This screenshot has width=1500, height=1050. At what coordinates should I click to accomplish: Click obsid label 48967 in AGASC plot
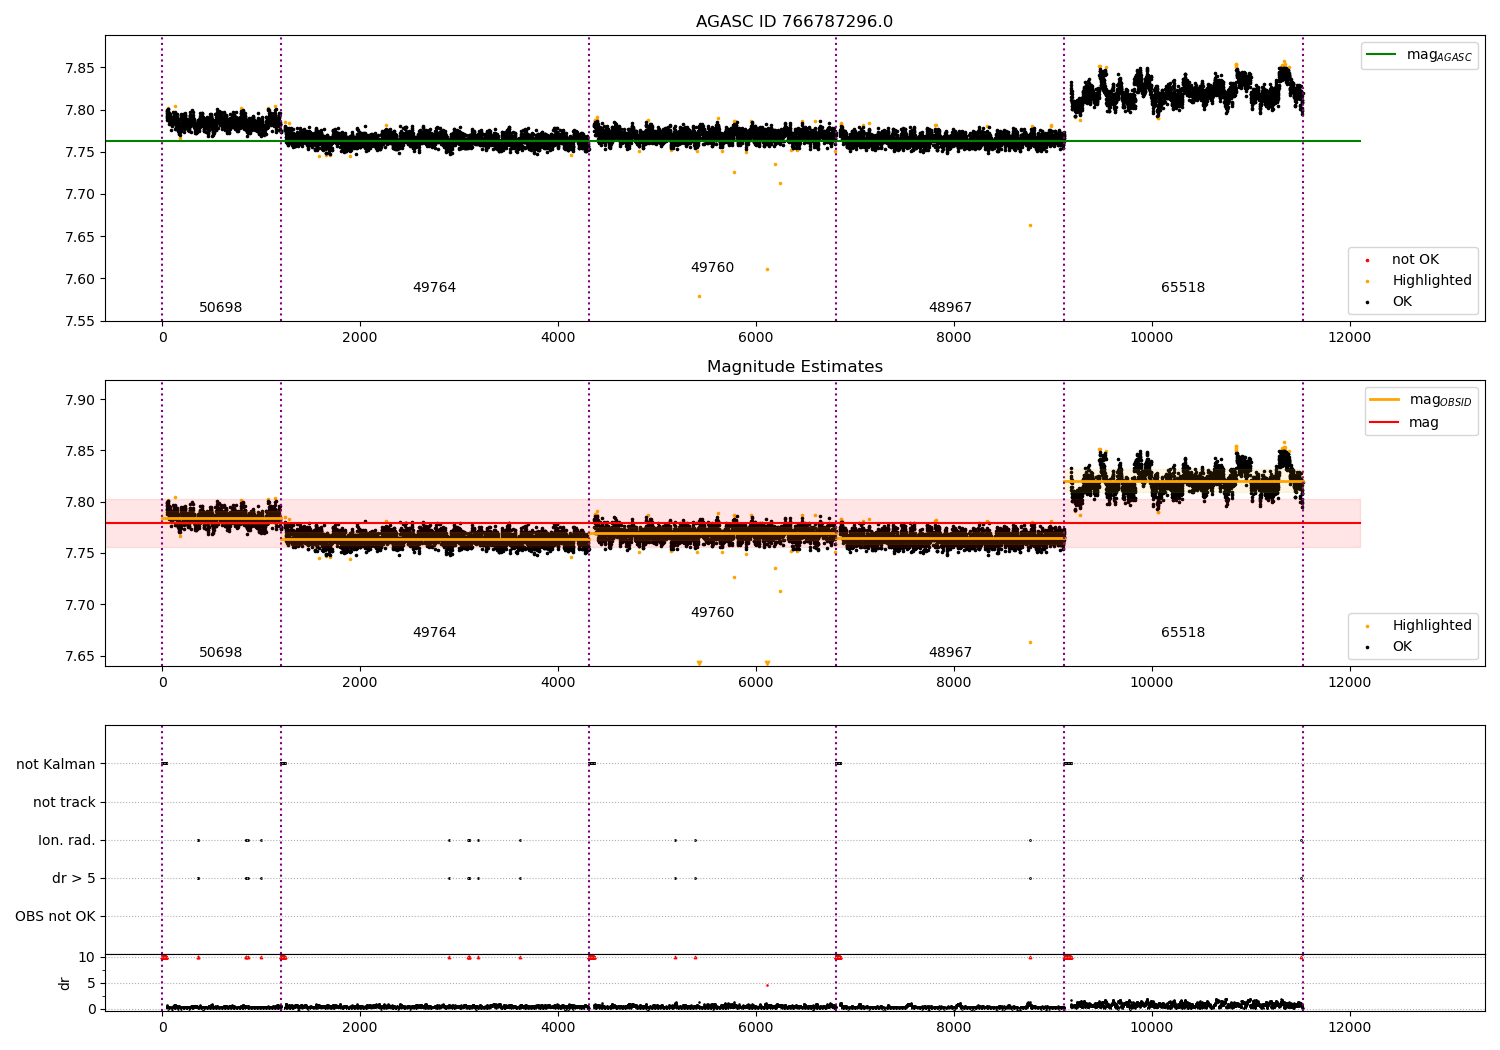pos(950,307)
